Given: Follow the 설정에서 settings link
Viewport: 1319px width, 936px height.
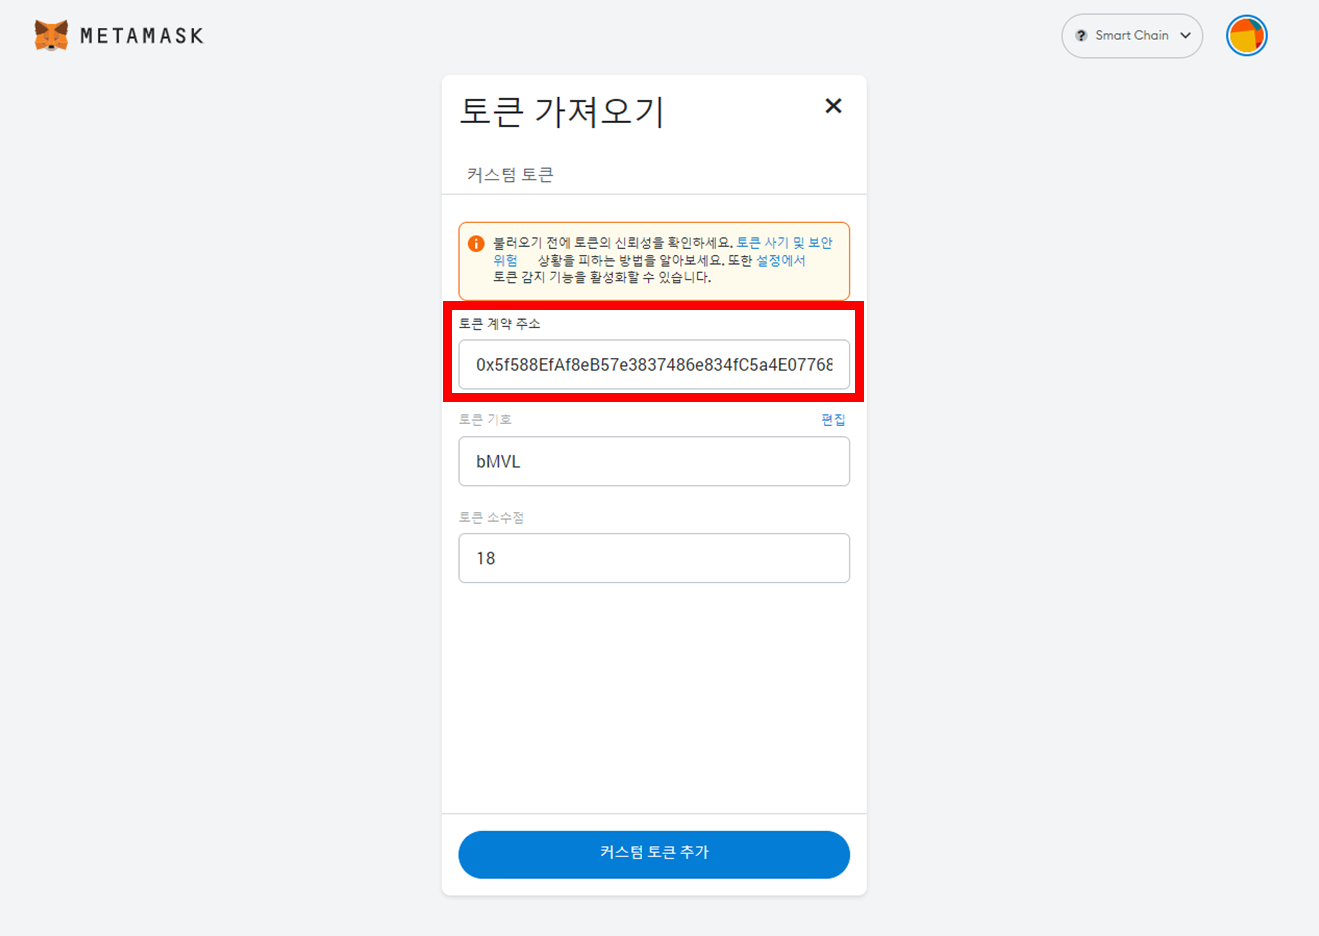Looking at the screenshot, I should point(780,260).
